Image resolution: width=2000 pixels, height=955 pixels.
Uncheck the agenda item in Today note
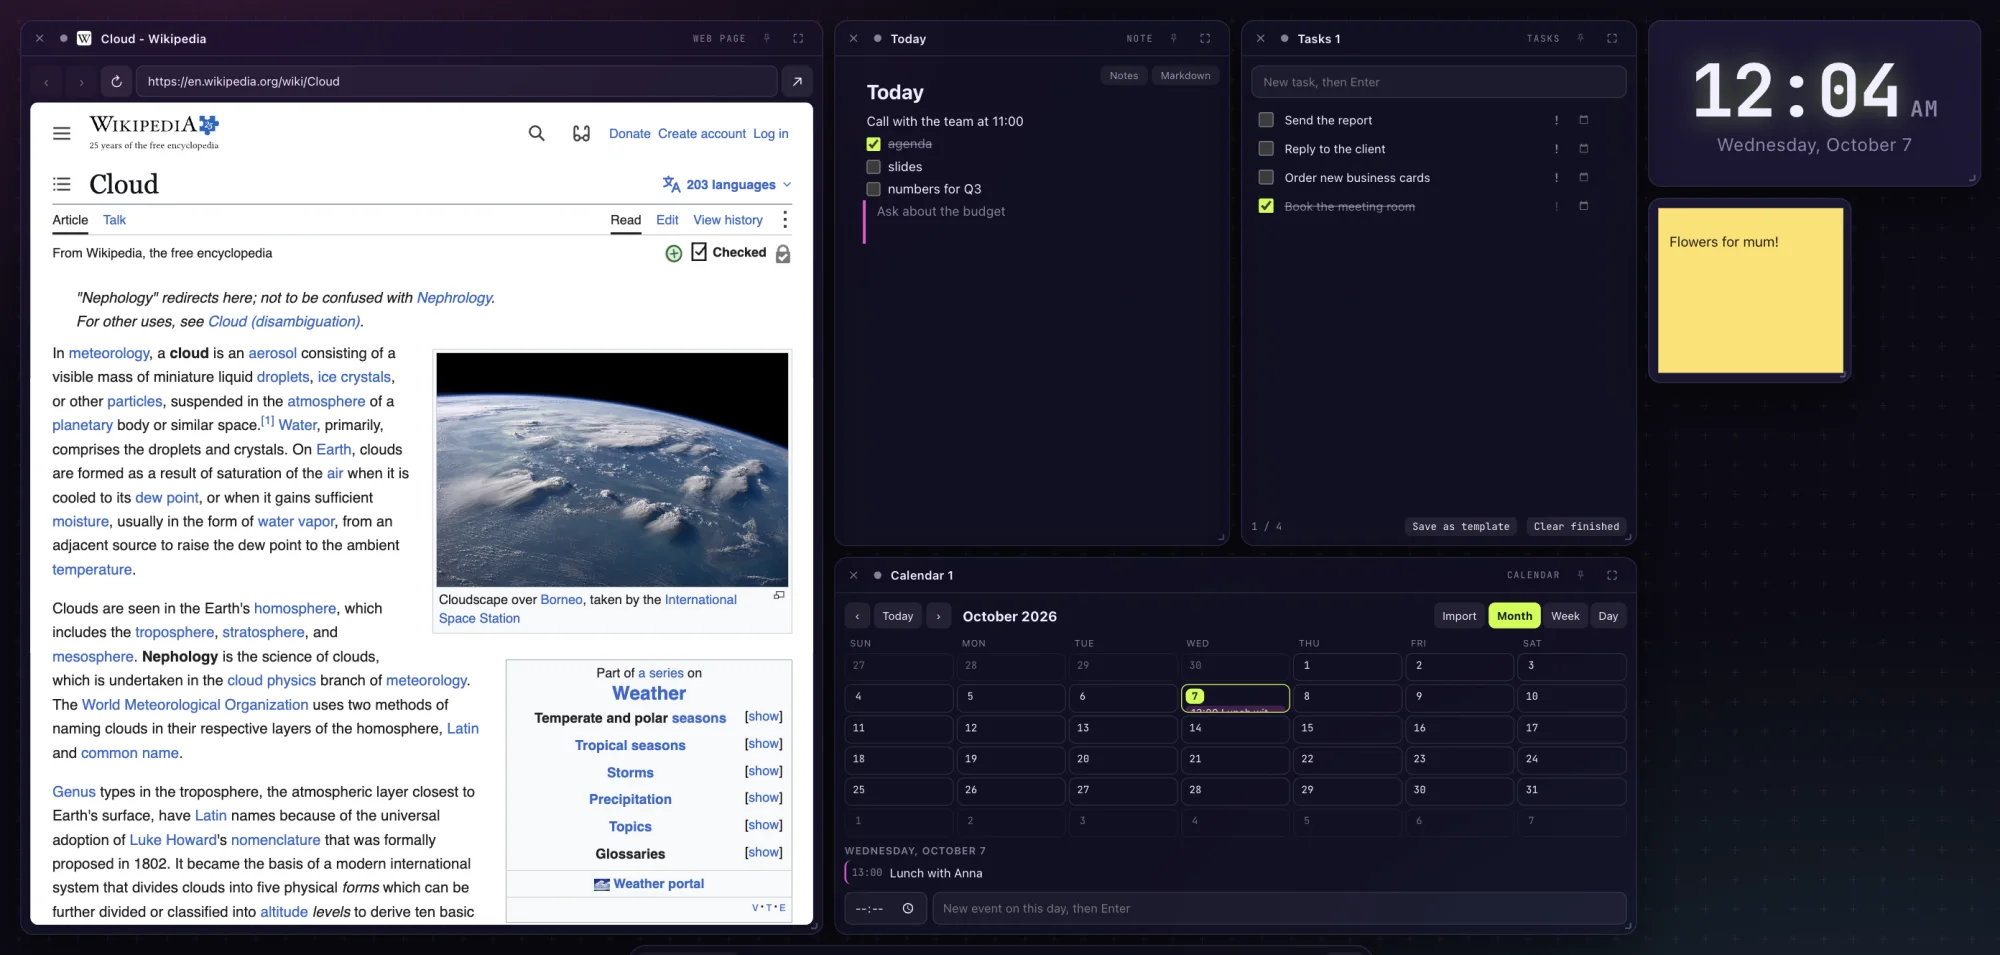coord(874,144)
